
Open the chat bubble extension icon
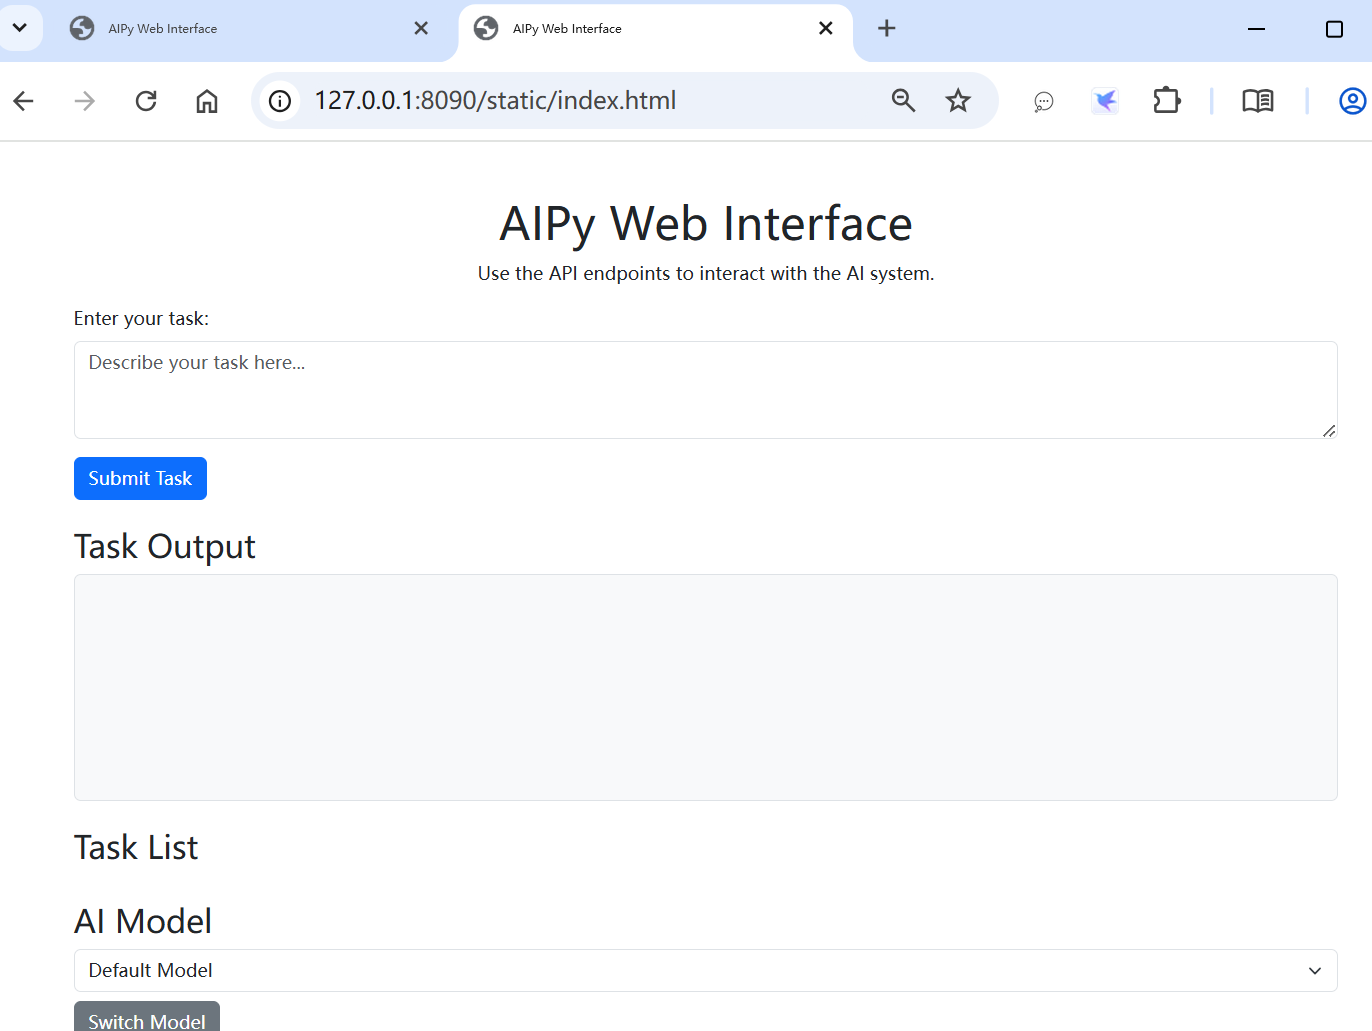(1043, 102)
